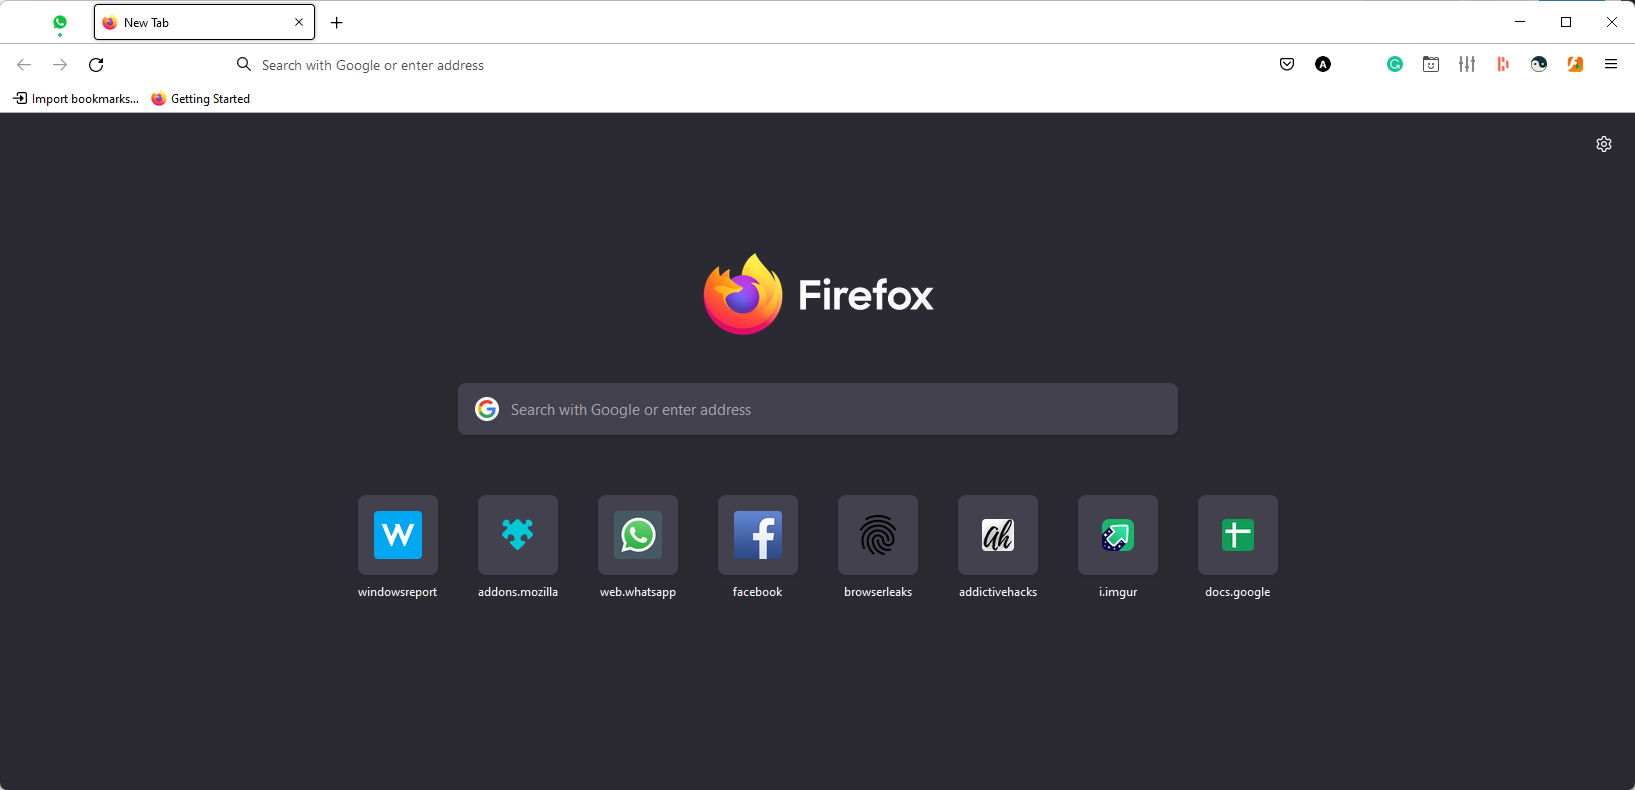Open the windowsreport shortcut tile
The width and height of the screenshot is (1635, 790).
point(398,535)
